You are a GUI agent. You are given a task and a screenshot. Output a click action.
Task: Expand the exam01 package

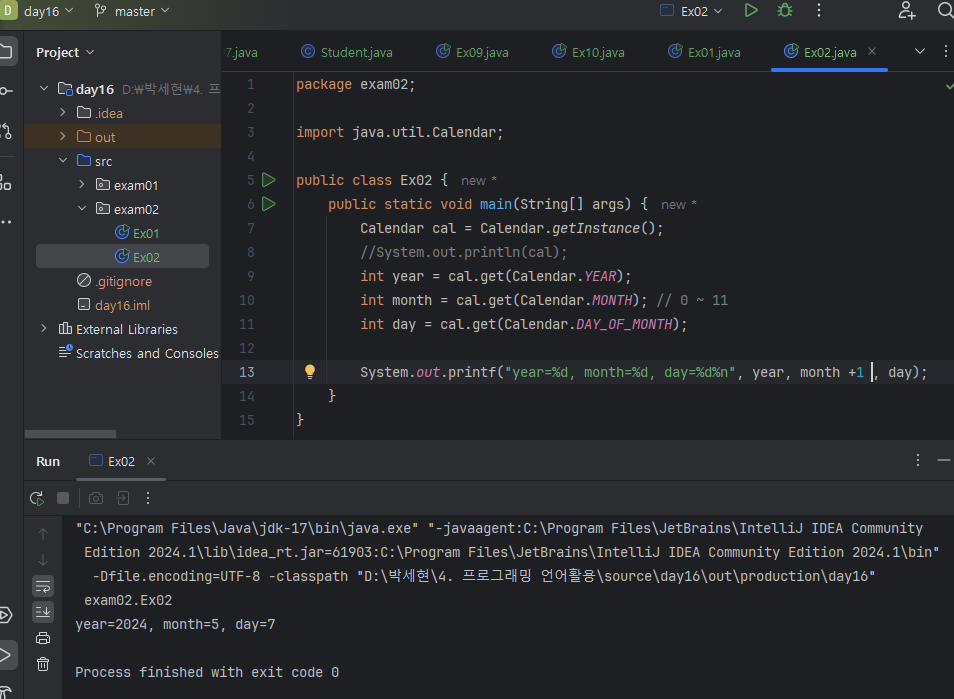click(82, 185)
